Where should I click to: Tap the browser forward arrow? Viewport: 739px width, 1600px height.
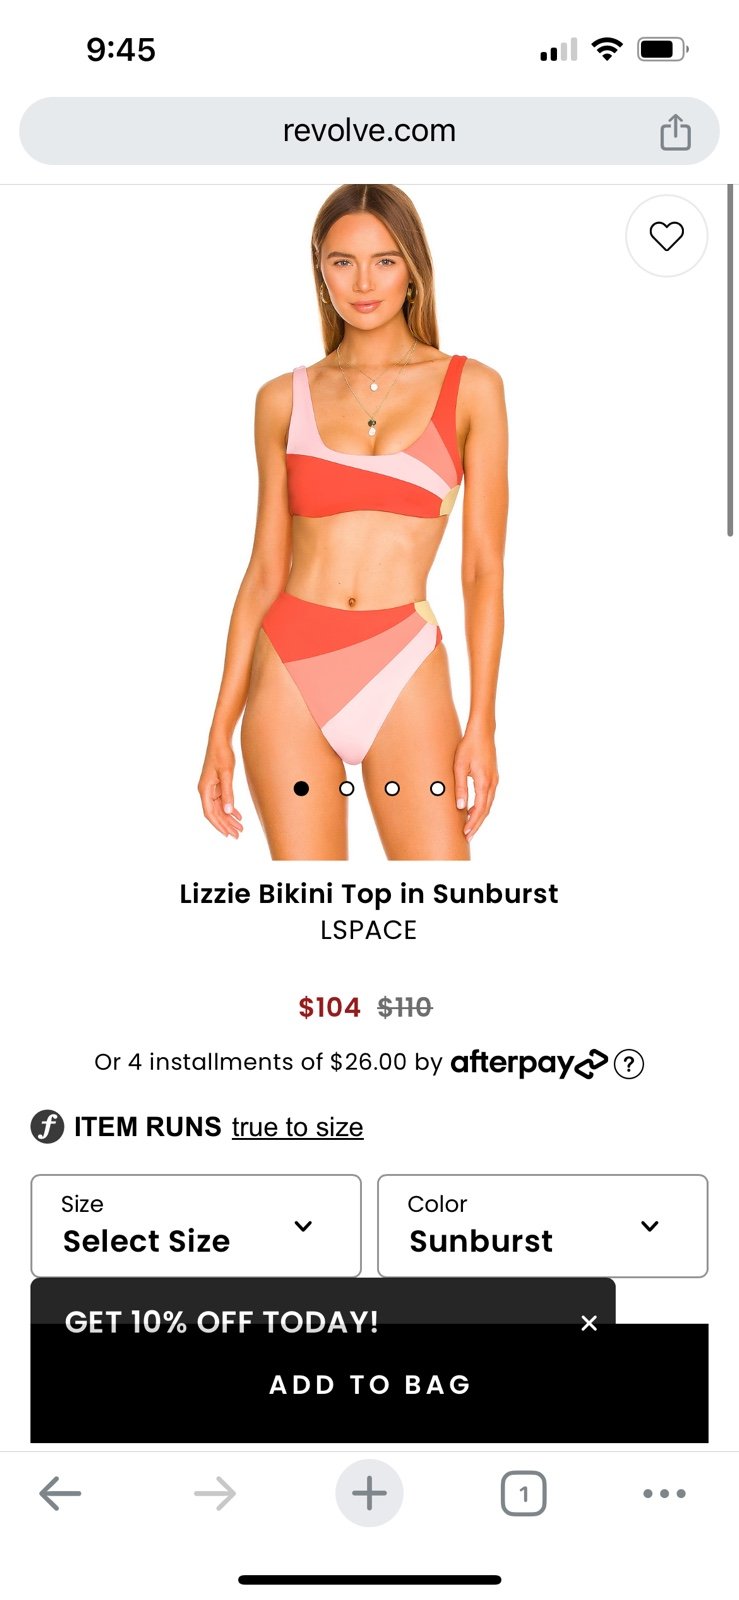point(215,1494)
